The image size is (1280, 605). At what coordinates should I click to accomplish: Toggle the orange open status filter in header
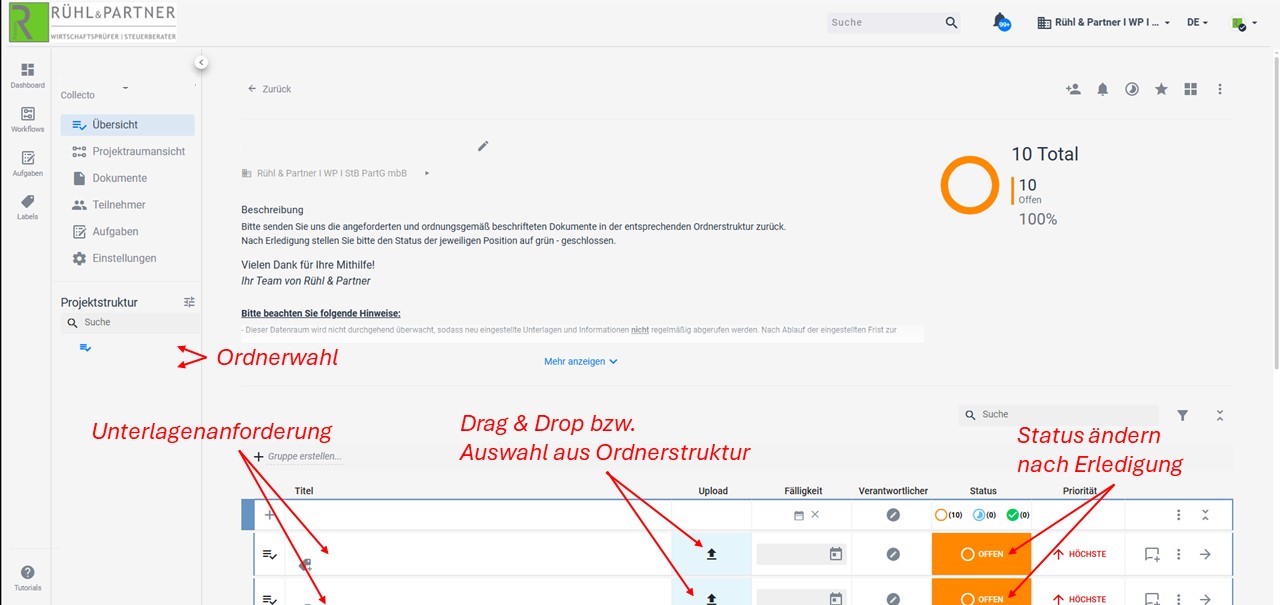point(947,515)
